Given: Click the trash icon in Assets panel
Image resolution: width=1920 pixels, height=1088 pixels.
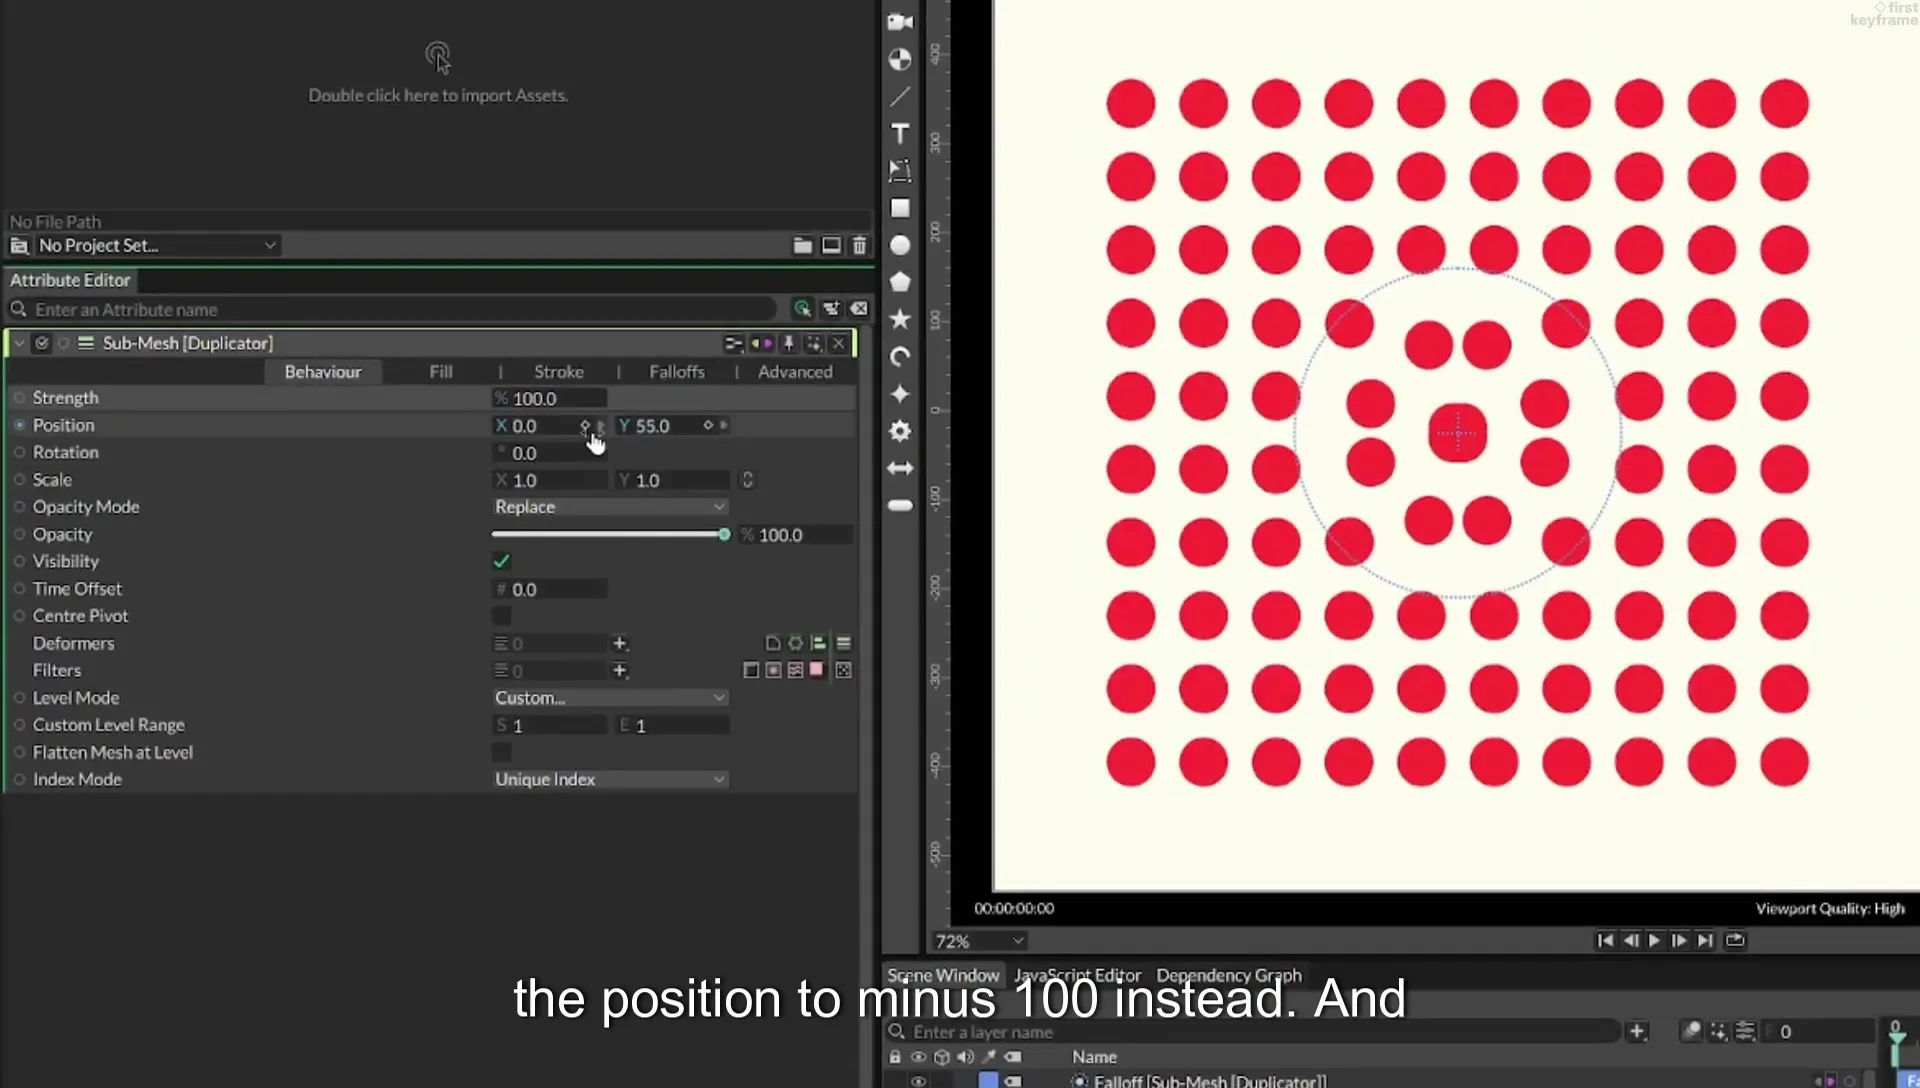Looking at the screenshot, I should tap(859, 245).
